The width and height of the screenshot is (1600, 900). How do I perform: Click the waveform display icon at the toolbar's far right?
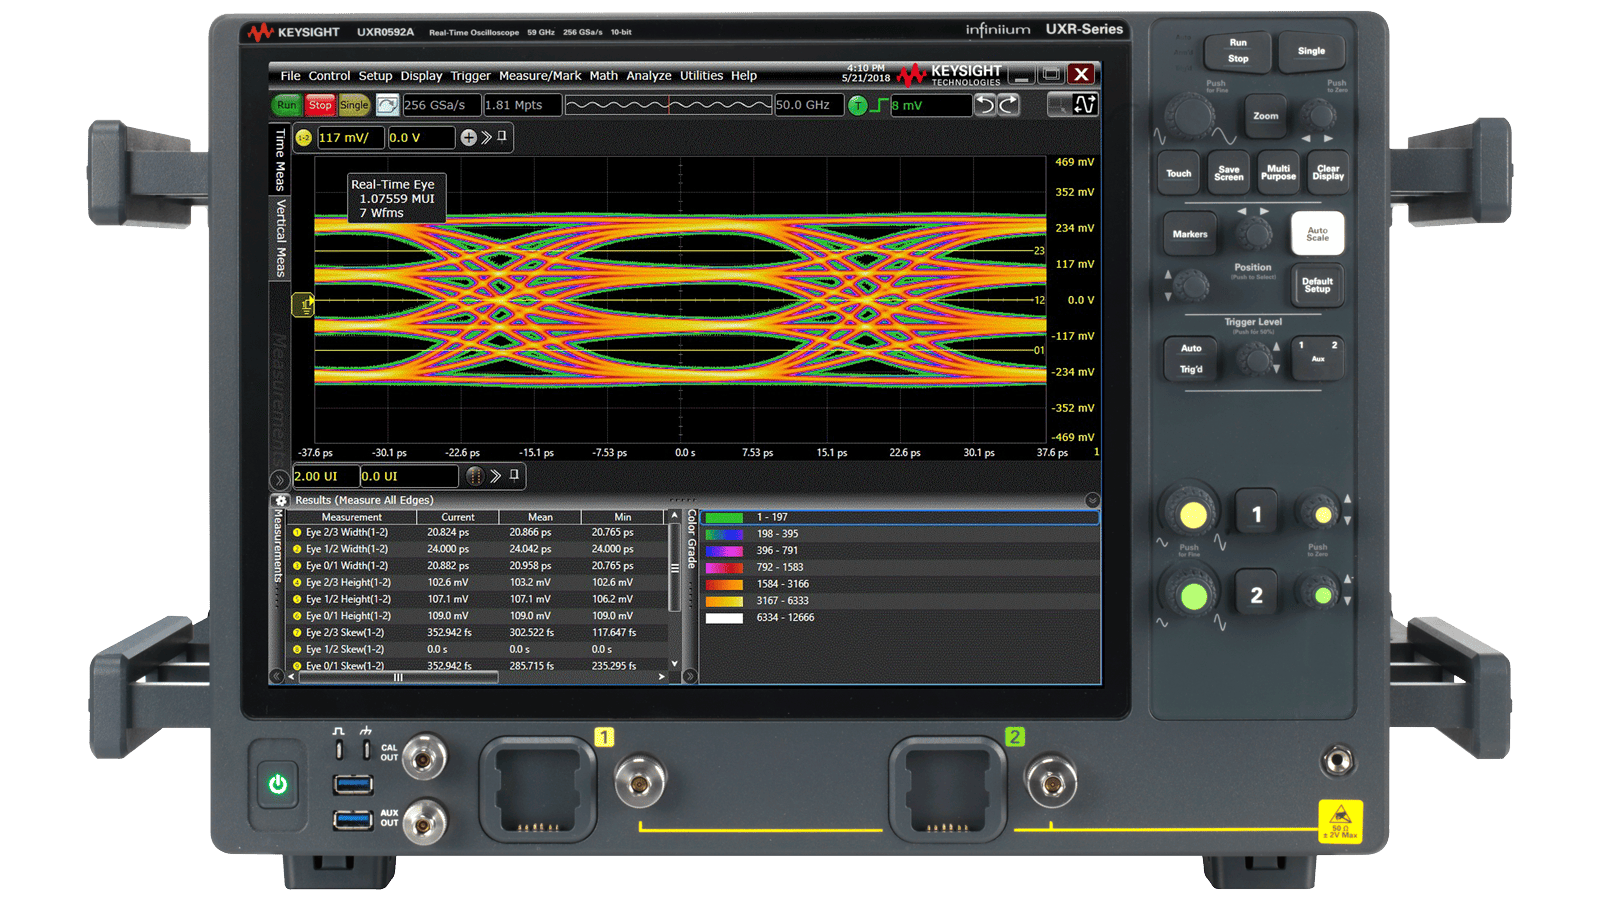click(1085, 104)
